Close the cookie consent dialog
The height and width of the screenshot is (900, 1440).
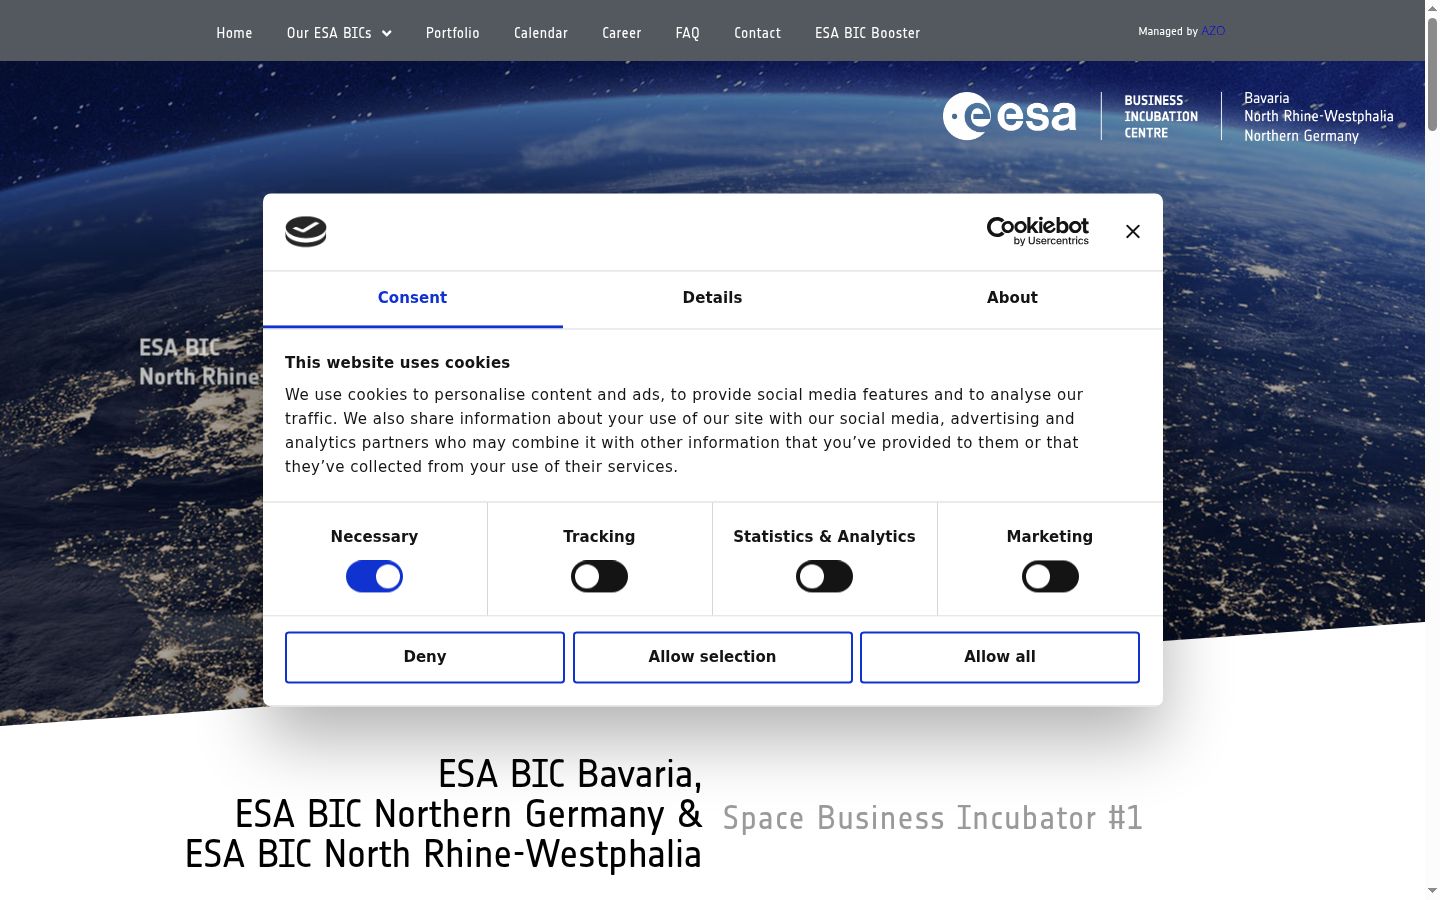click(1132, 232)
